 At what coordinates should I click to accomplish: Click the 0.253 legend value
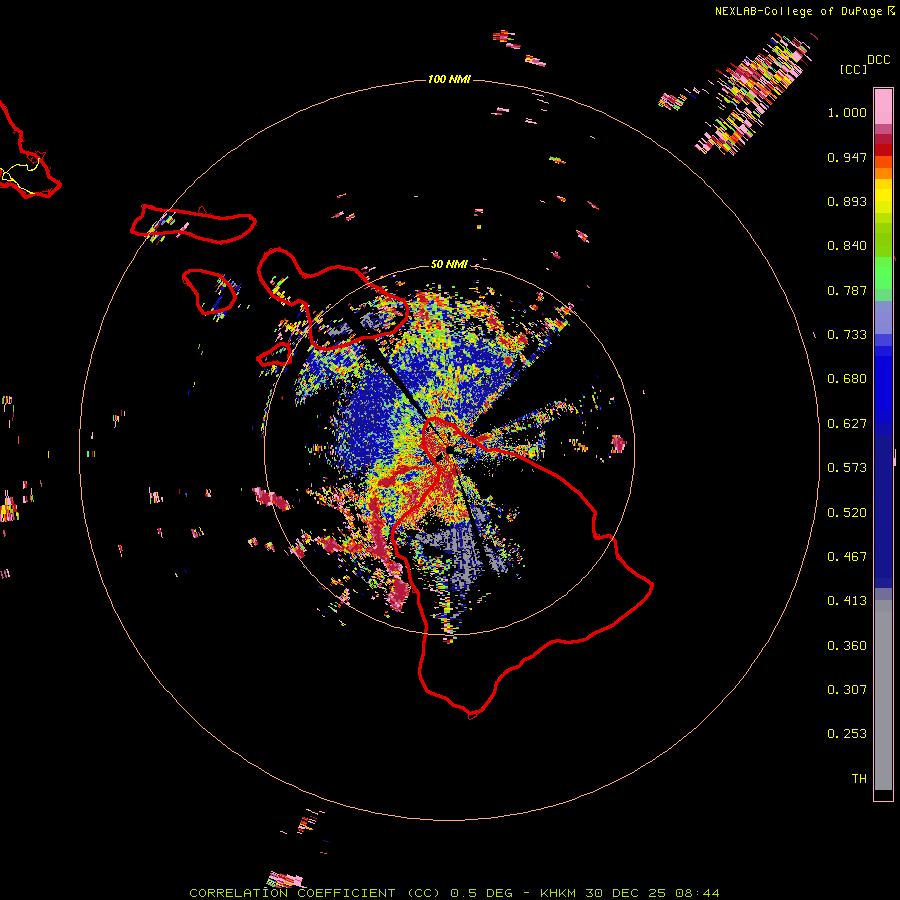pyautogui.click(x=847, y=734)
